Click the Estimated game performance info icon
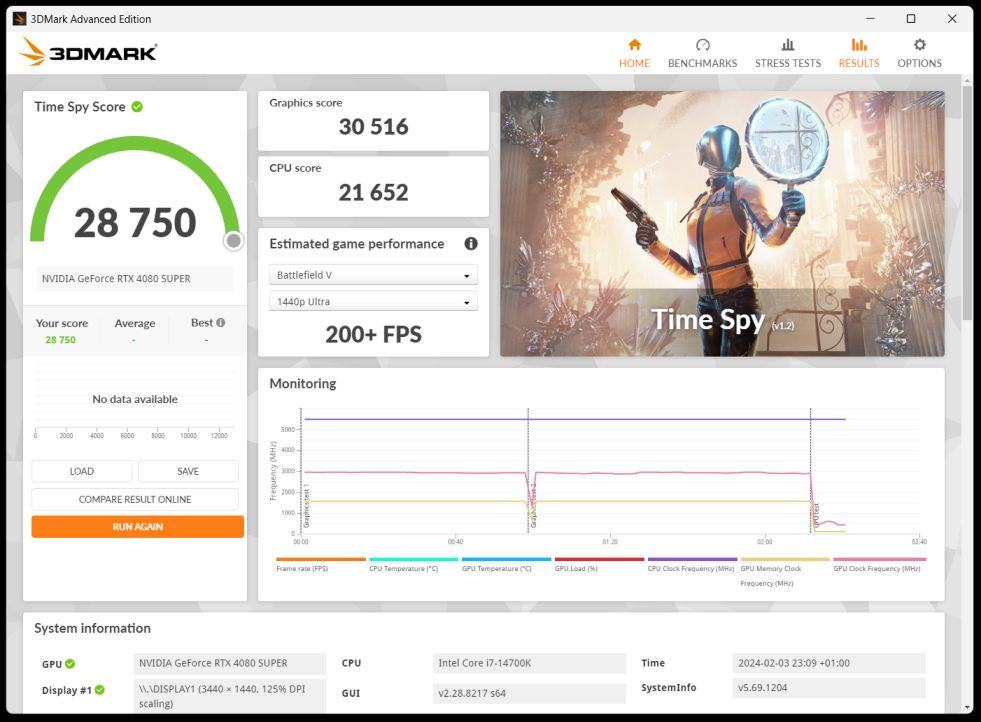The height and width of the screenshot is (722, 981). (x=471, y=244)
